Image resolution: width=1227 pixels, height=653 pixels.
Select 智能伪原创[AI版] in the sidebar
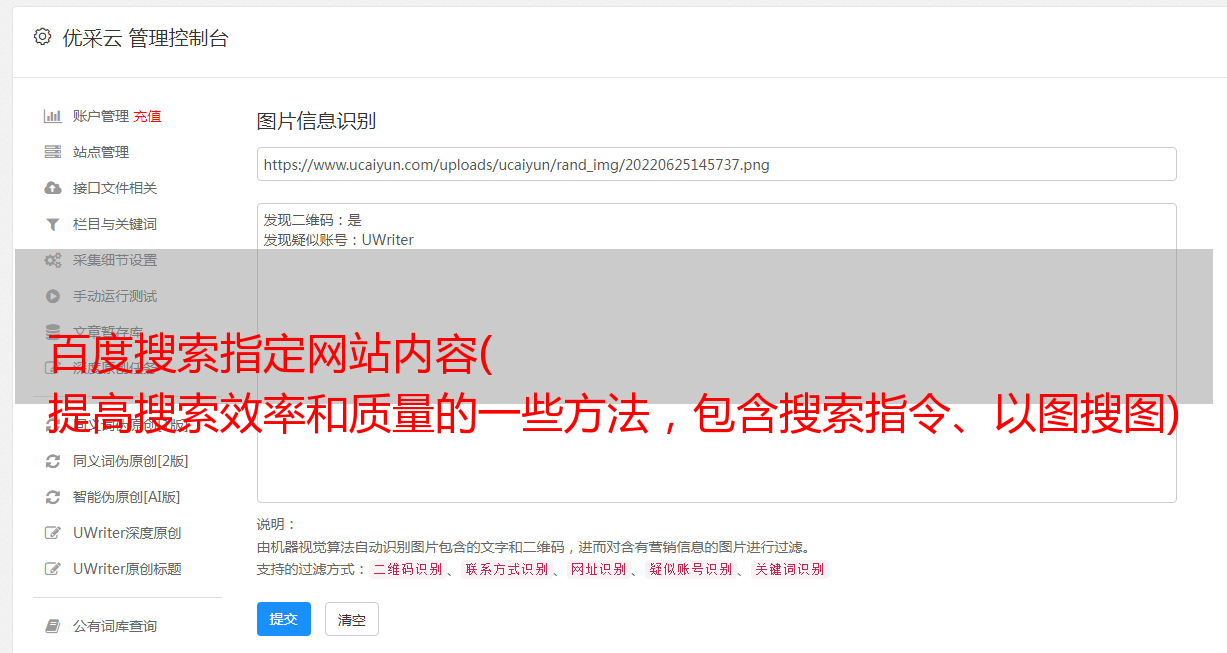coord(127,497)
